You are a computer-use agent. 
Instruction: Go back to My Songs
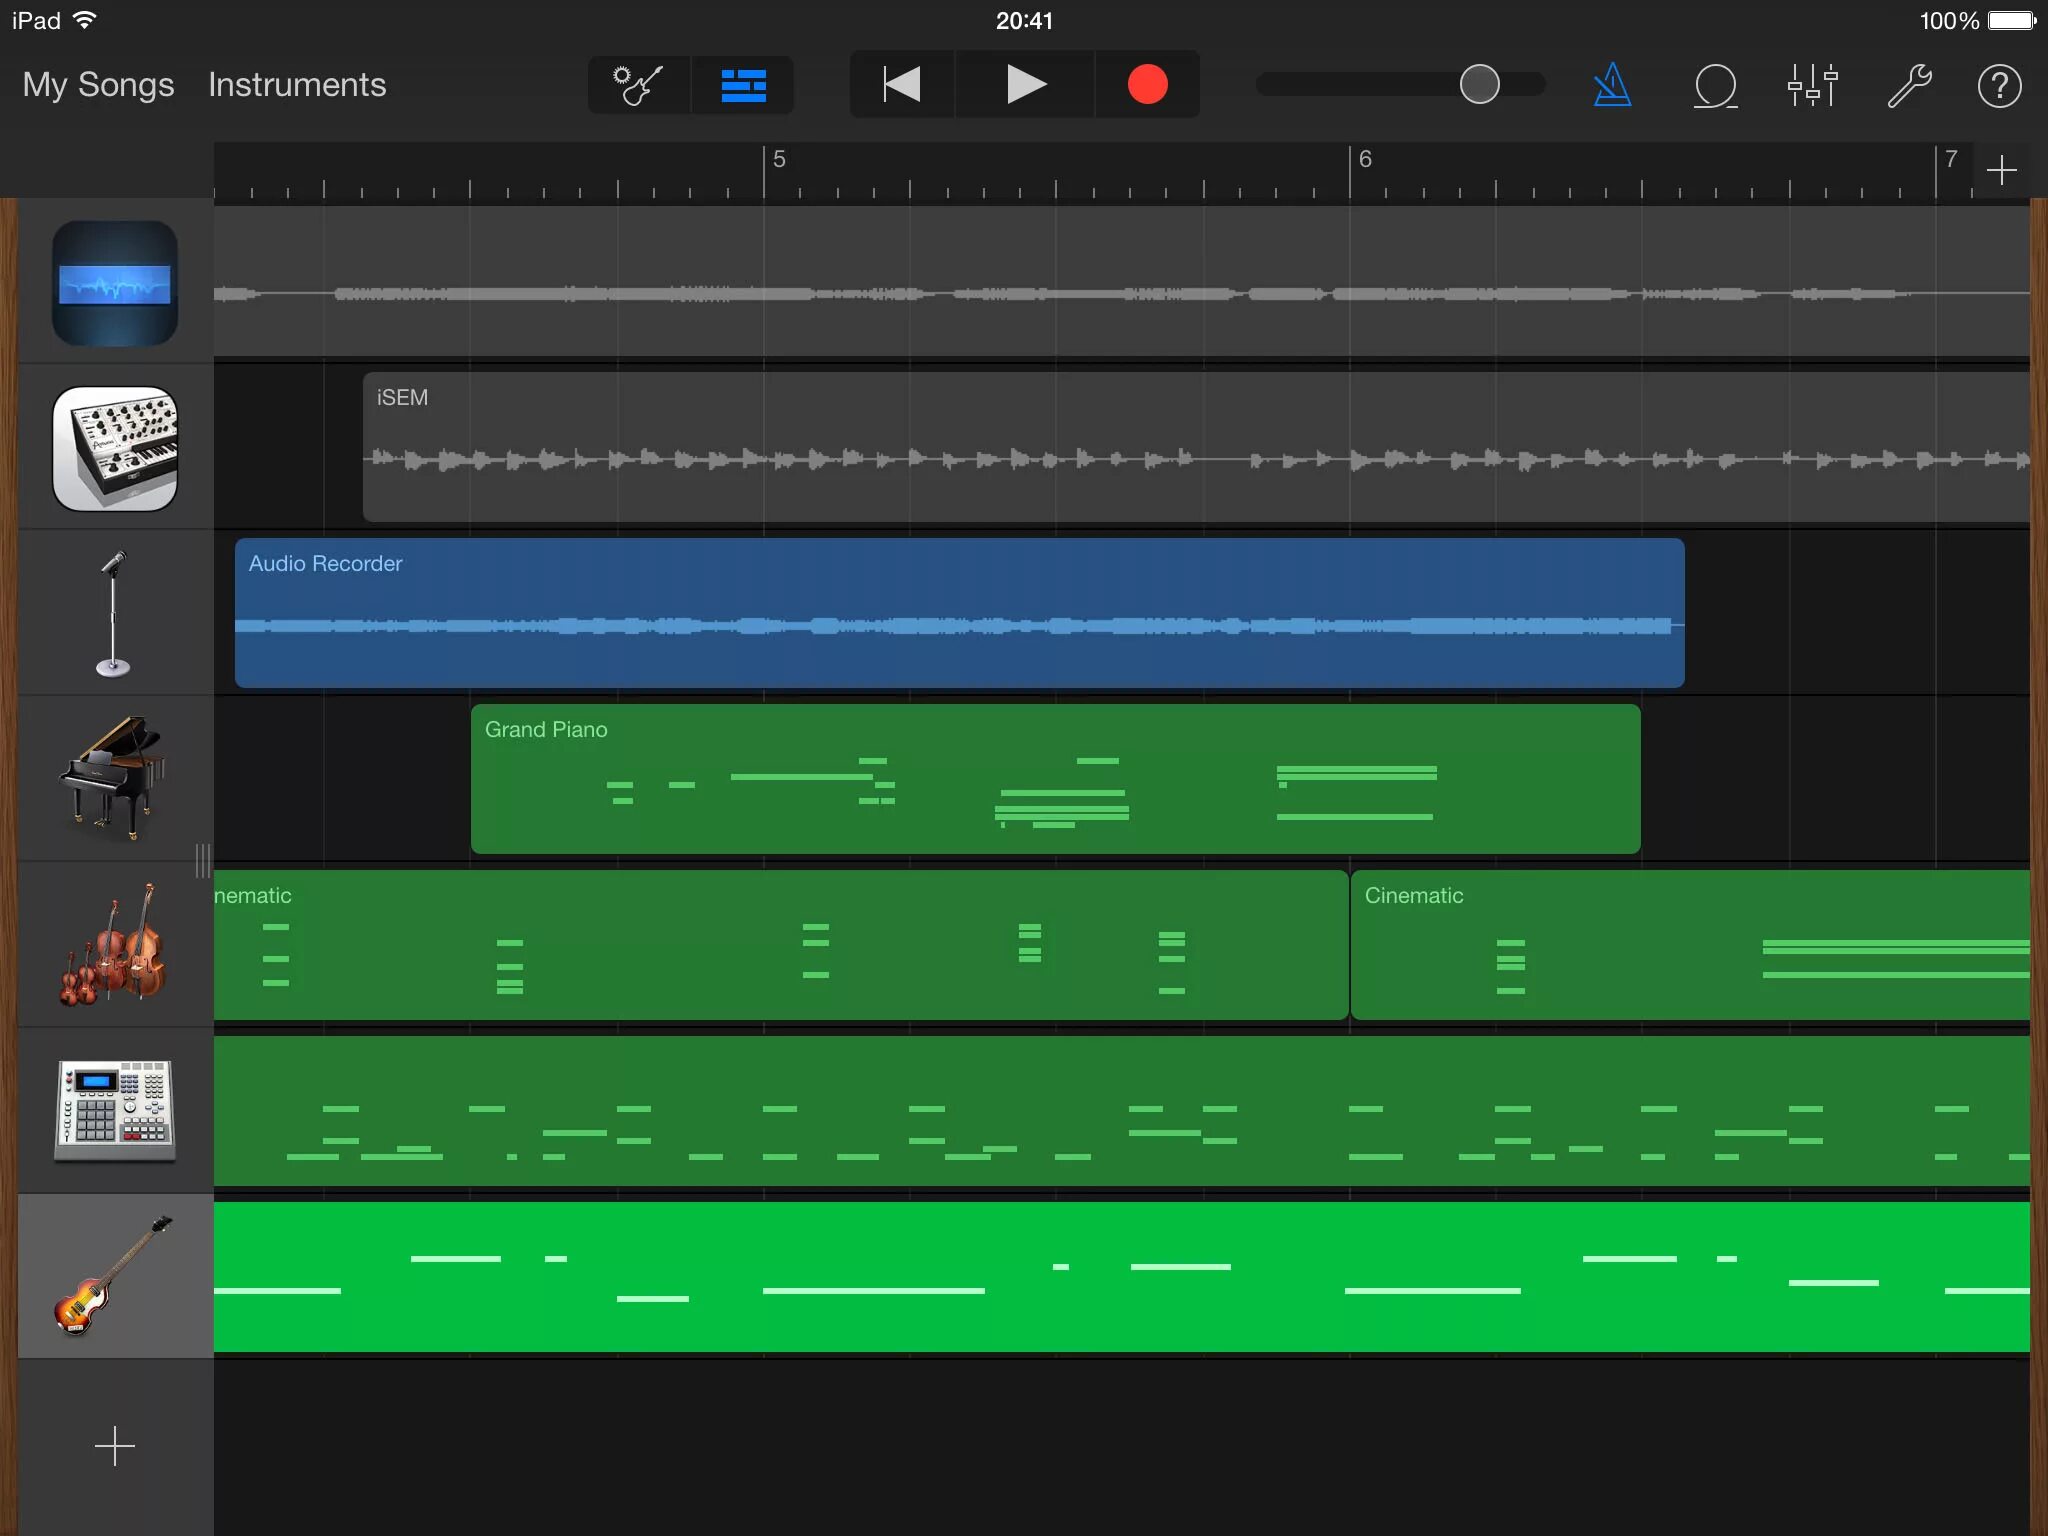coord(98,85)
